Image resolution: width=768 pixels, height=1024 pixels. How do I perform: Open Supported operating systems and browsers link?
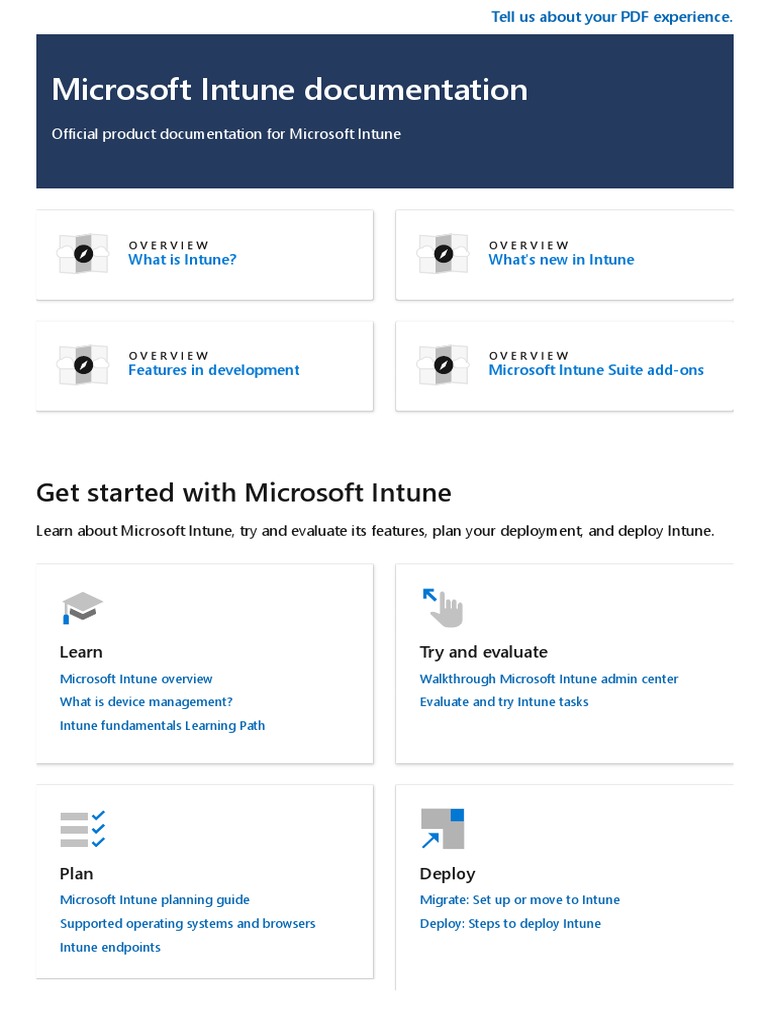click(x=187, y=924)
